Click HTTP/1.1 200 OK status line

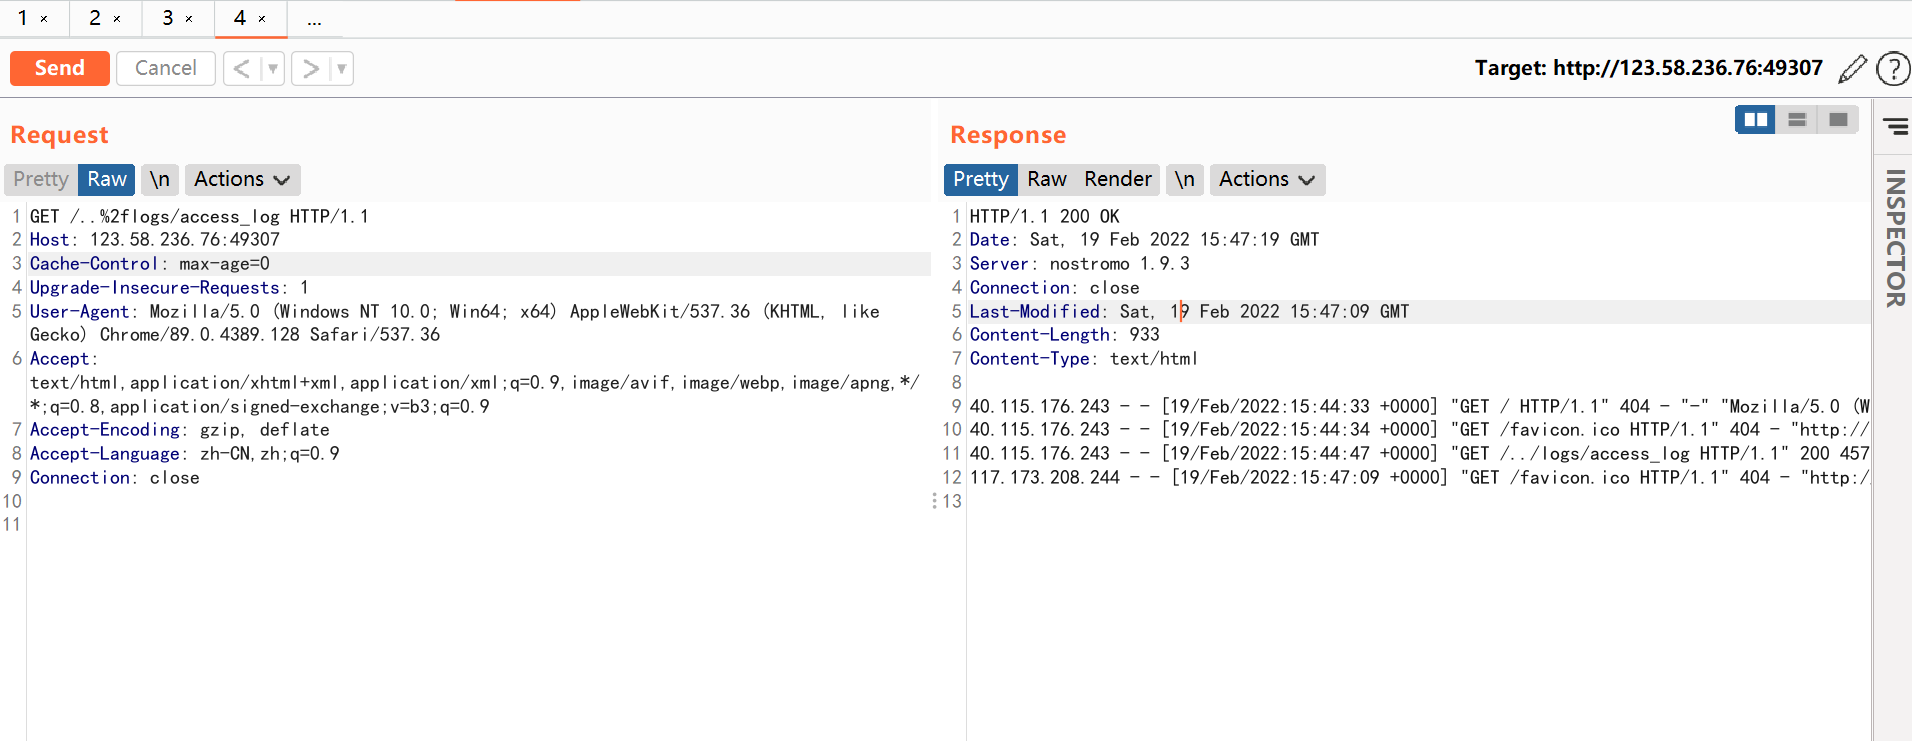click(1045, 216)
